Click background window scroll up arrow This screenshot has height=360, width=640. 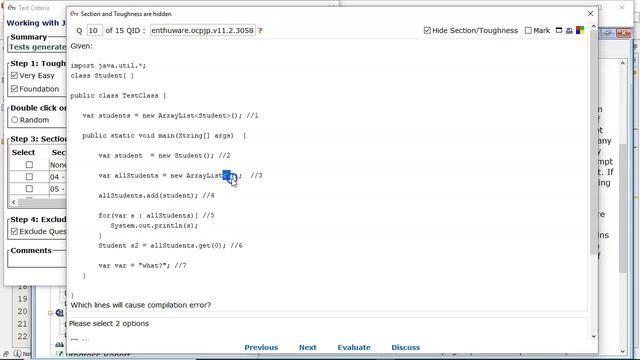(x=622, y=63)
